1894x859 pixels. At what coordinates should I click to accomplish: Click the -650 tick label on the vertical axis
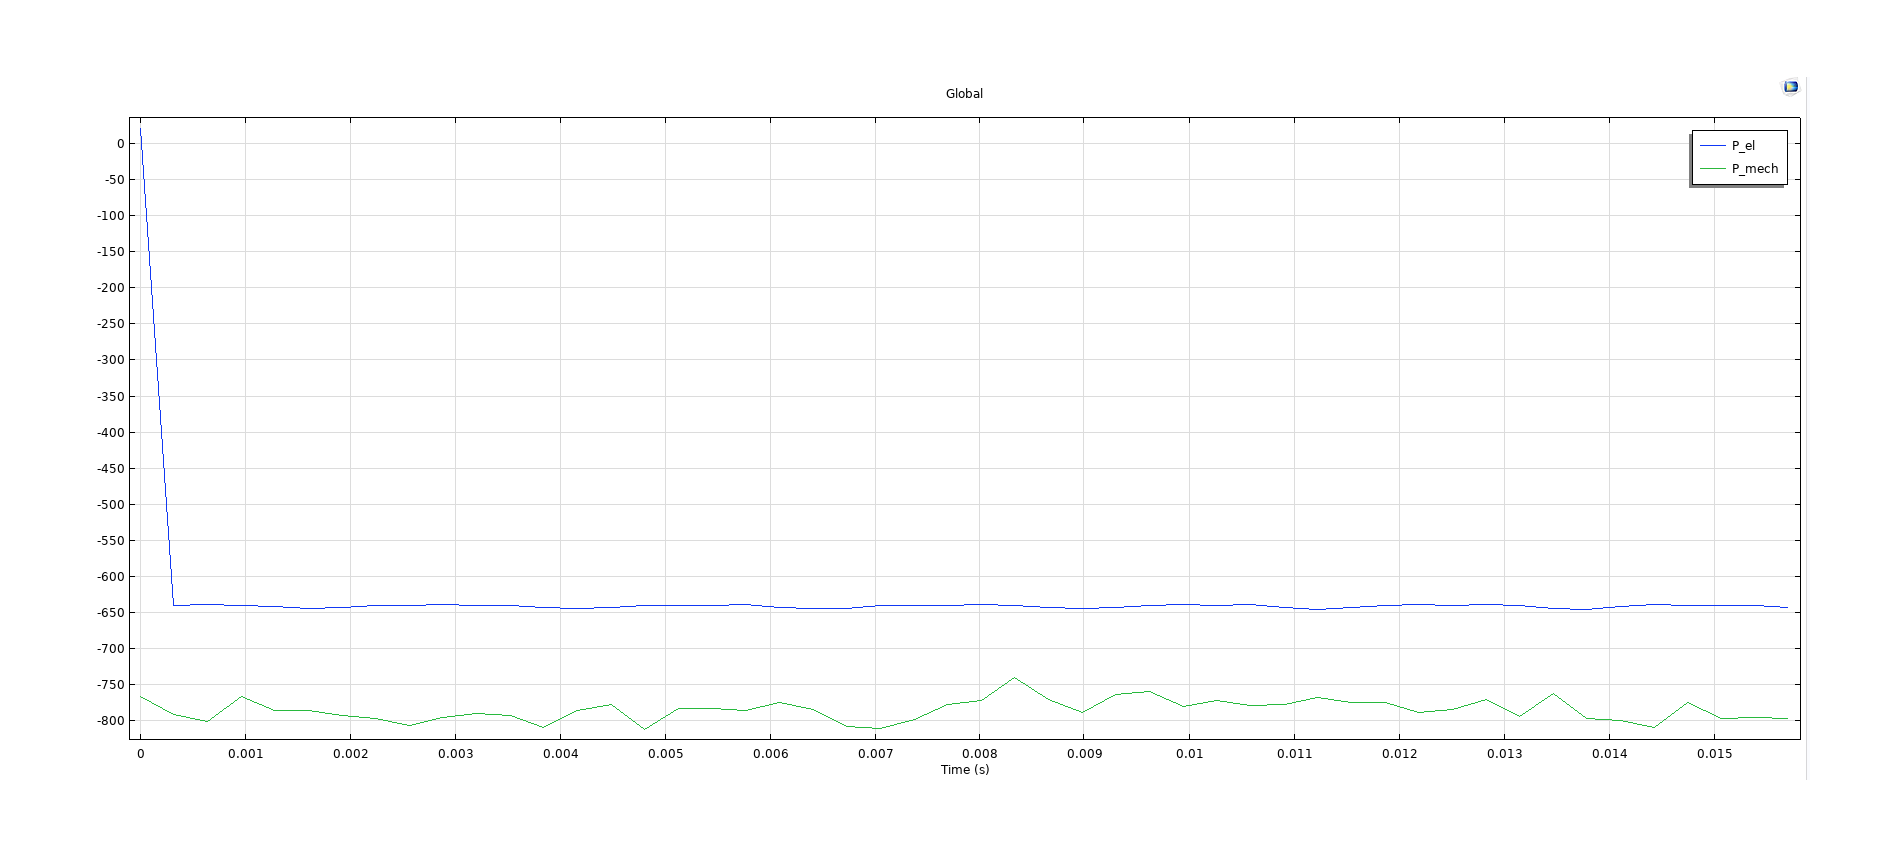pos(111,613)
